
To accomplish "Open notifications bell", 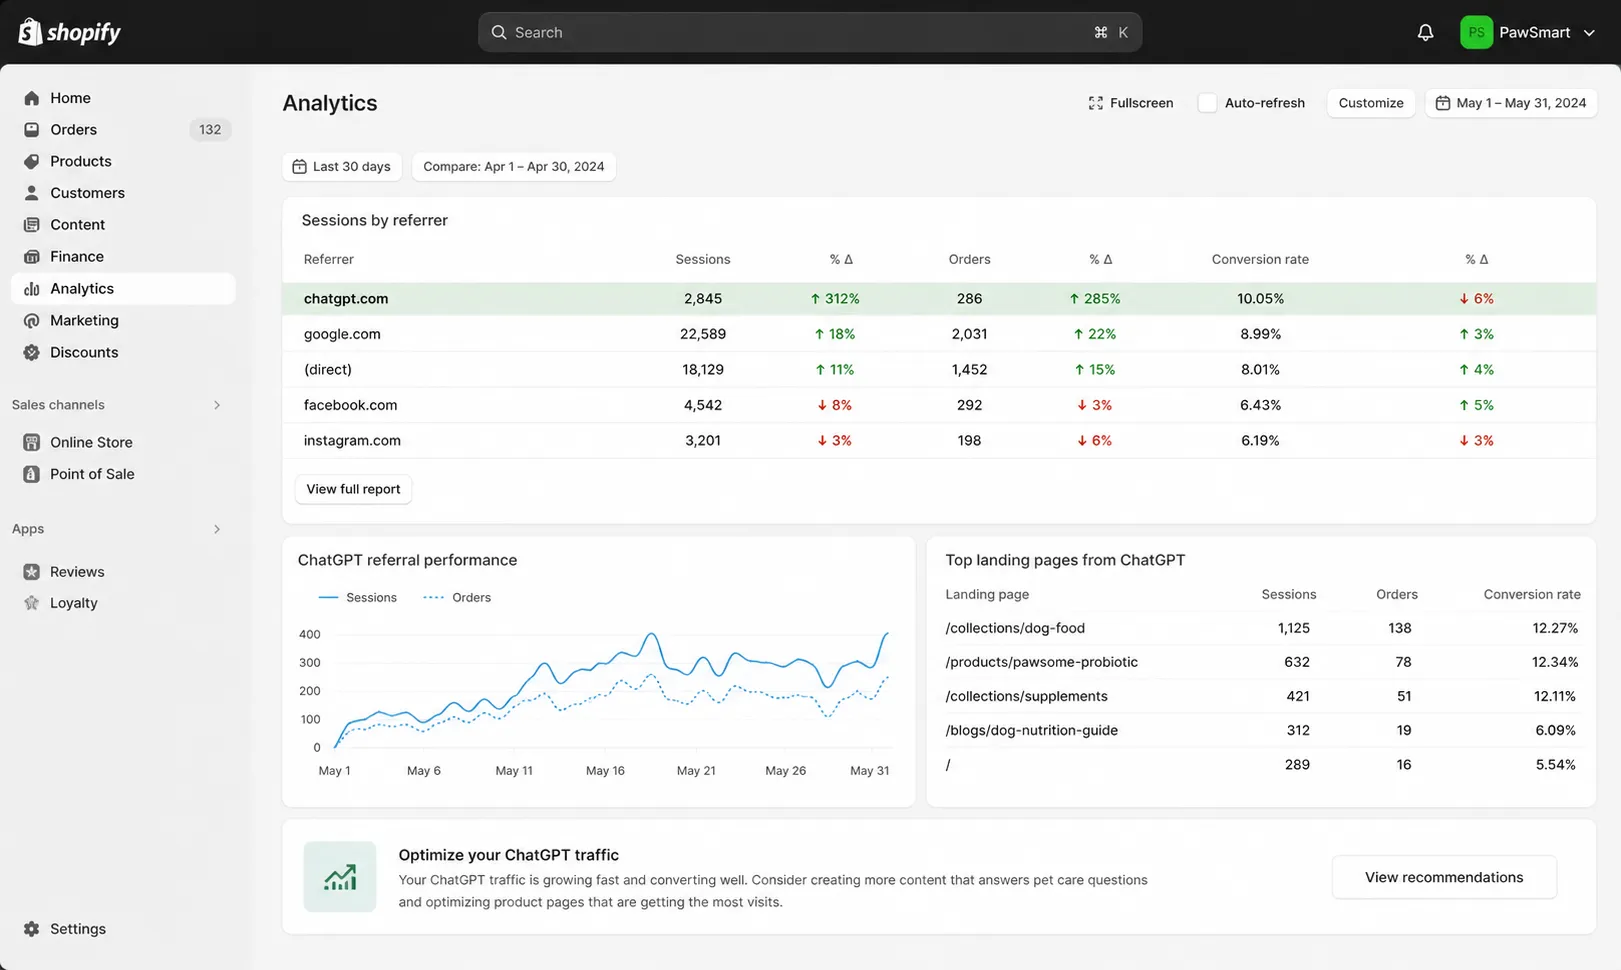I will click(x=1425, y=32).
